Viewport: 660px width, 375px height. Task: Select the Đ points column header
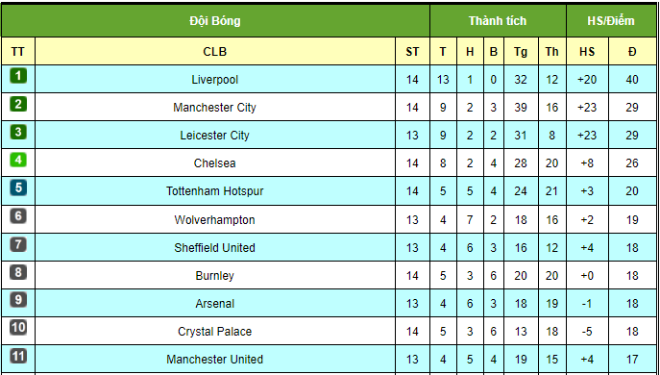point(632,51)
